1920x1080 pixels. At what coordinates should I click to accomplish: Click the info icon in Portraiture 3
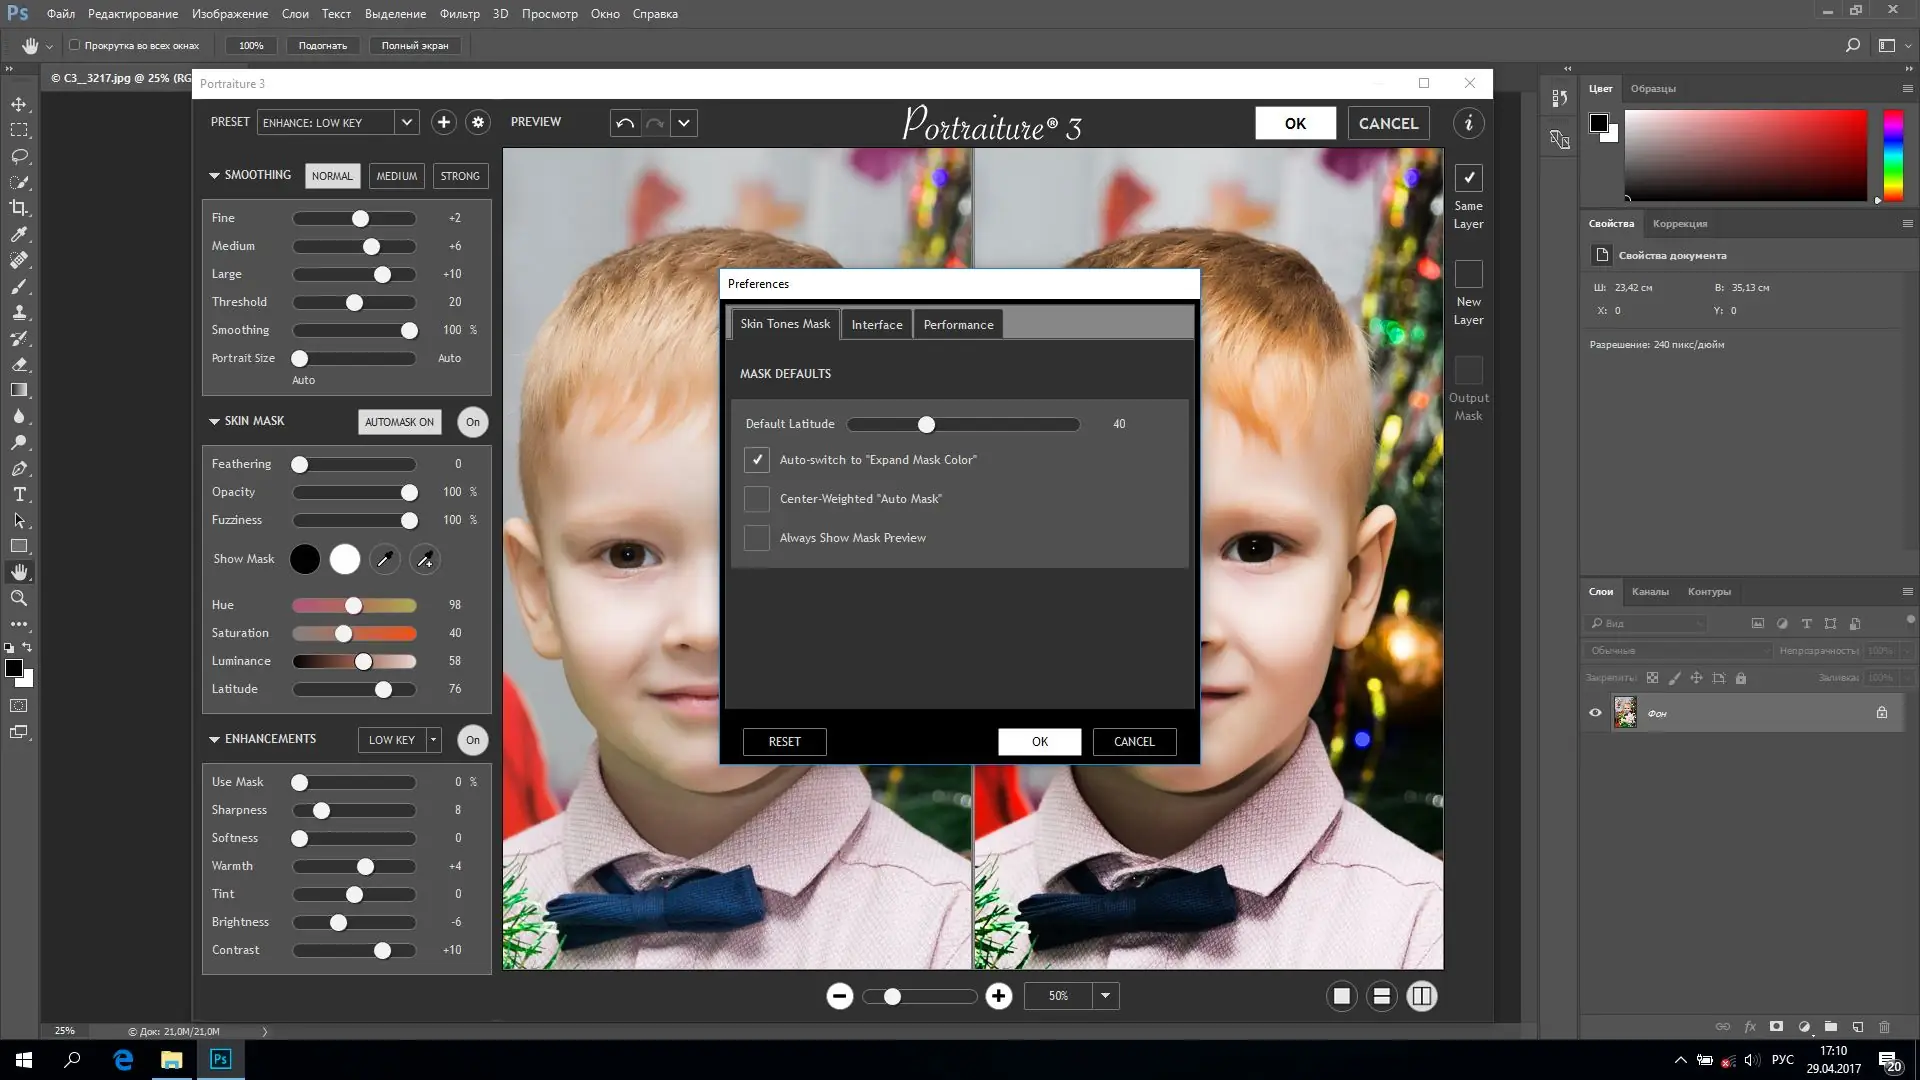pos(1468,122)
